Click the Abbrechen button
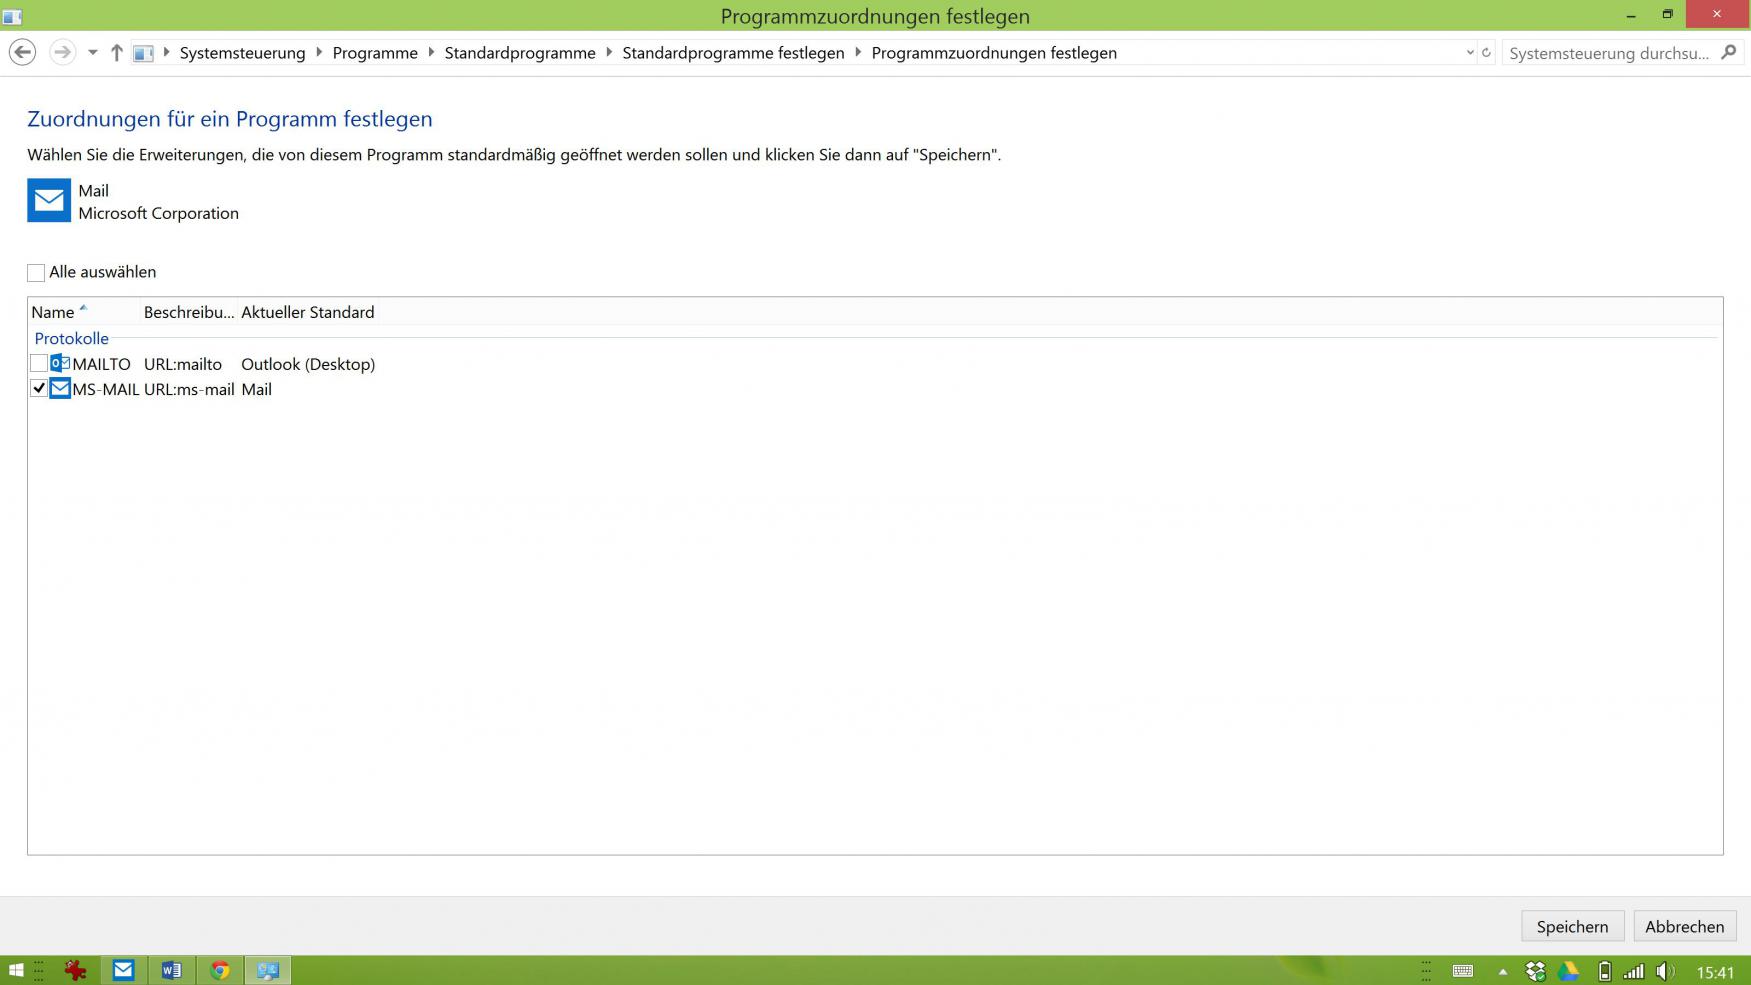This screenshot has height=985, width=1751. tap(1684, 926)
